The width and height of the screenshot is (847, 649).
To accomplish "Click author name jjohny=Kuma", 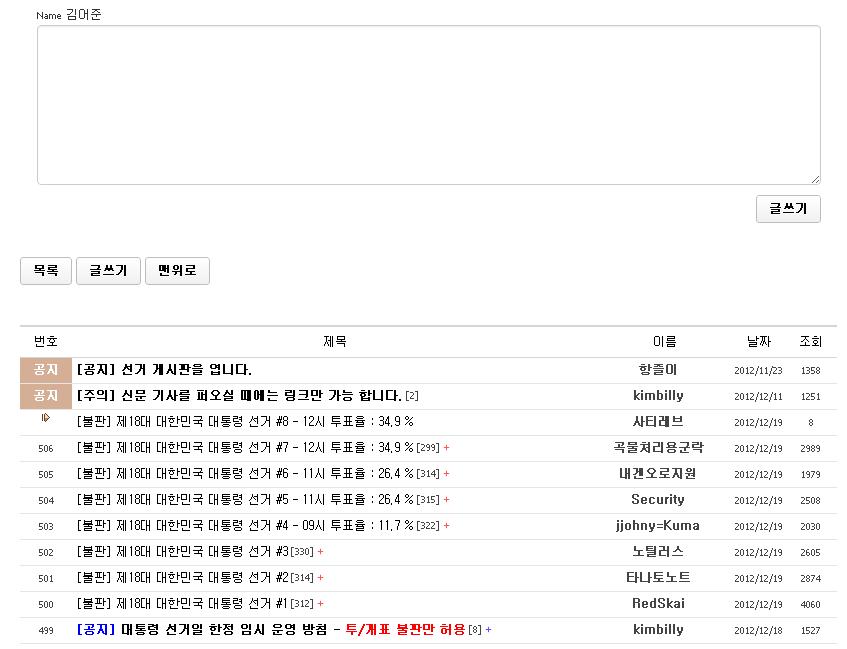I will point(658,525).
